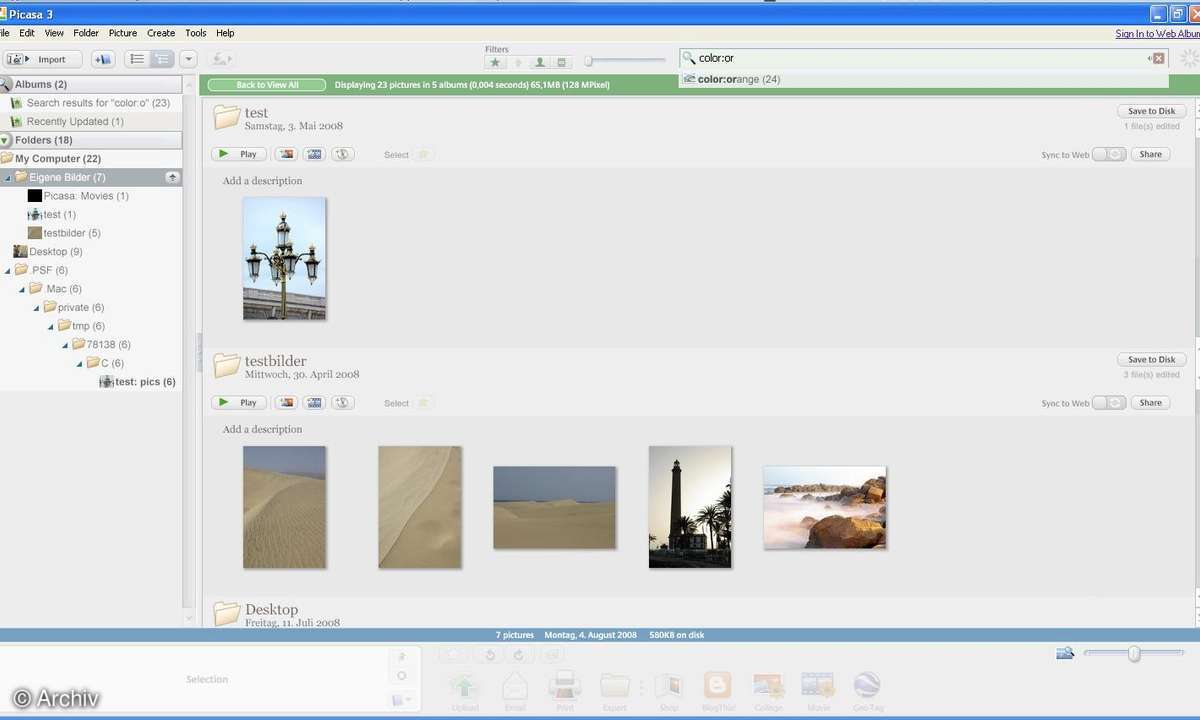Switch to flat folder list view

(x=137, y=59)
